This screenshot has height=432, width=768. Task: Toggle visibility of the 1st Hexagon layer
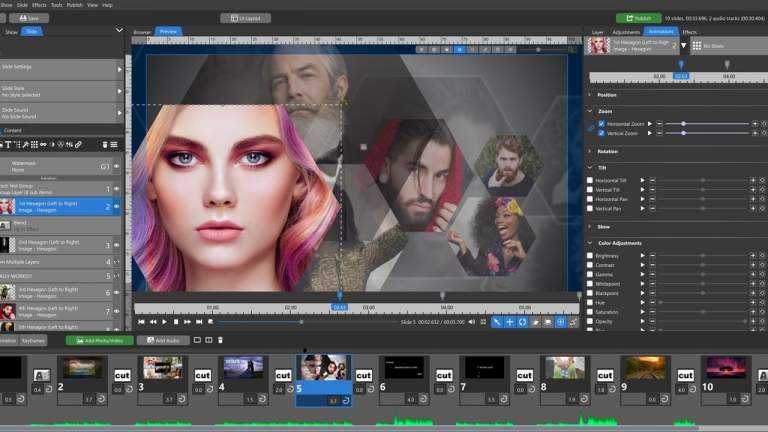pos(117,207)
